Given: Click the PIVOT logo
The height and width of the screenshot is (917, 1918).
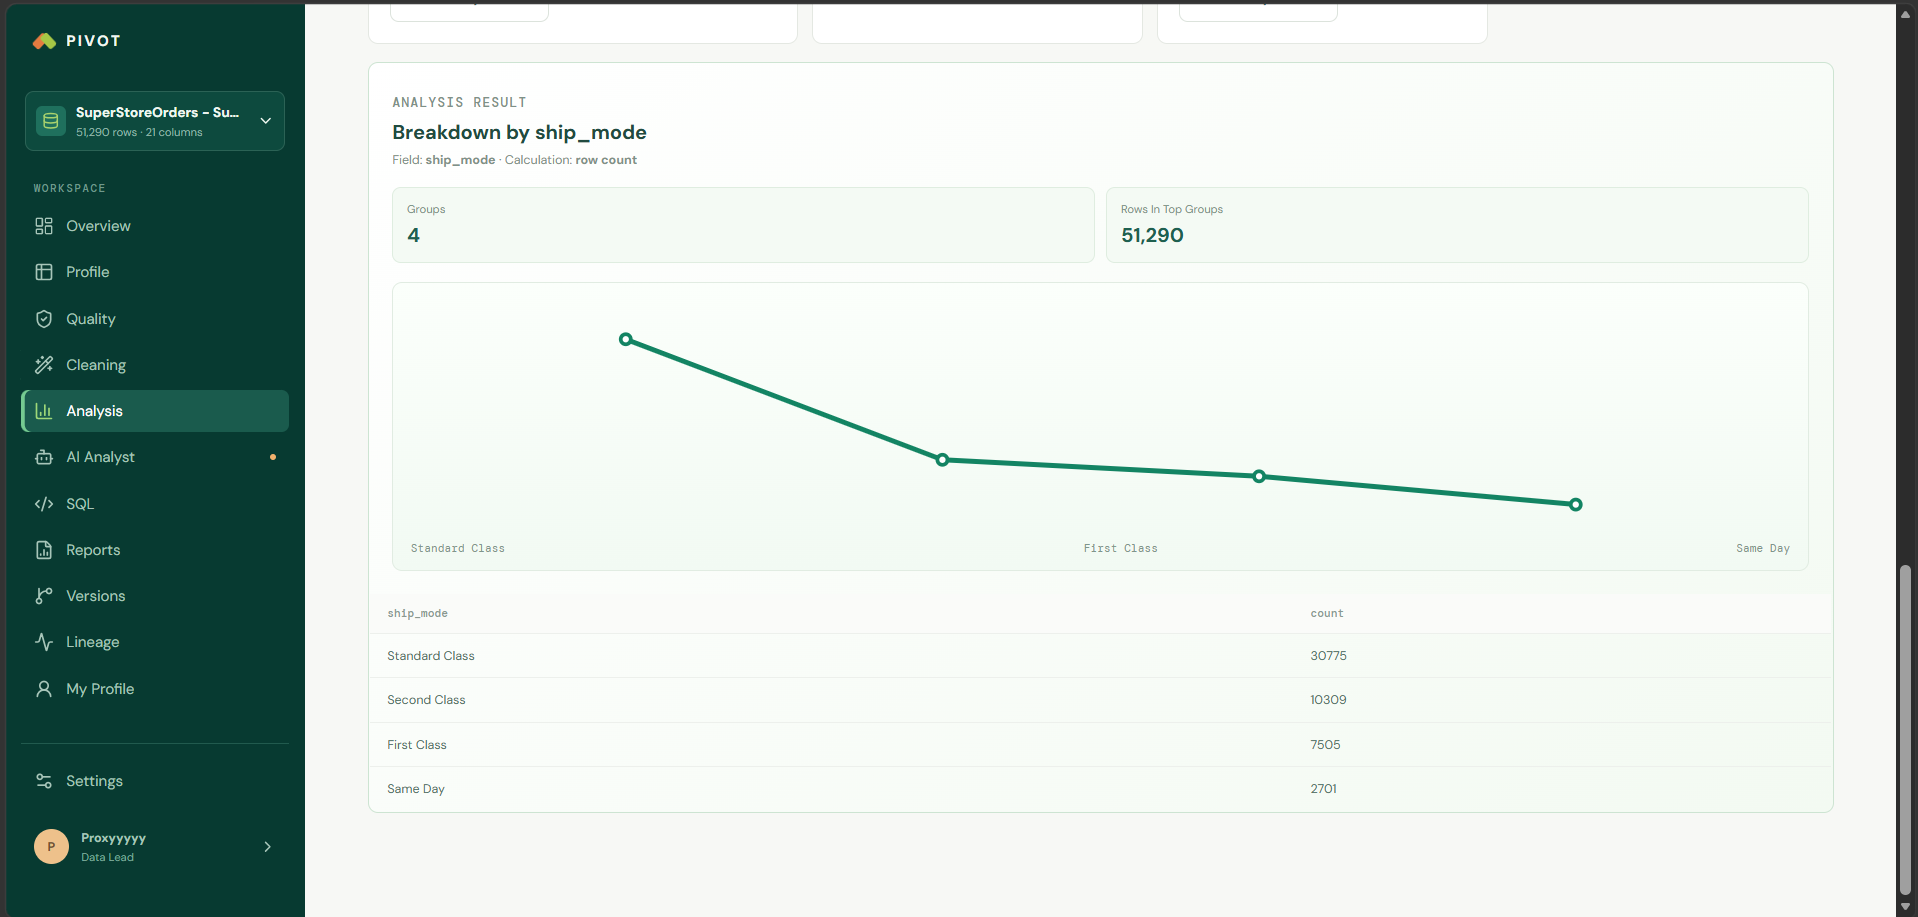Looking at the screenshot, I should point(77,41).
